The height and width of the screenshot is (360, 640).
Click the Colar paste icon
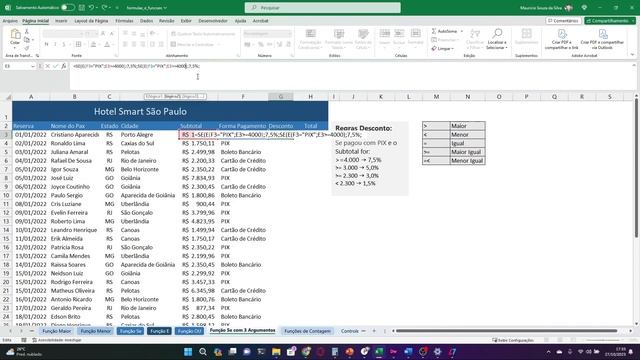pos(15,35)
